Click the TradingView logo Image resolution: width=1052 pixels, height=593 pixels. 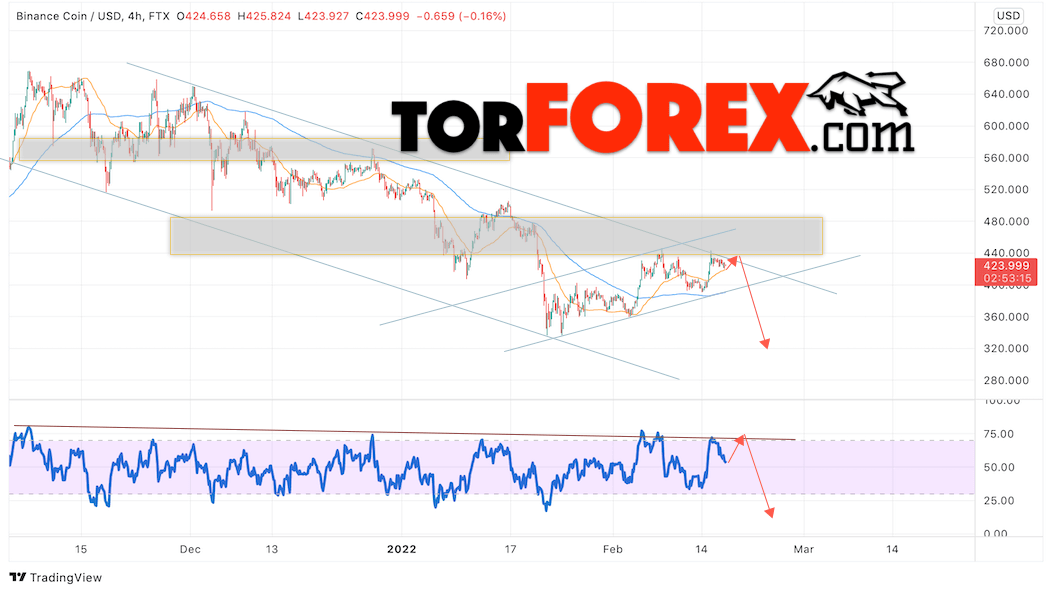56,578
